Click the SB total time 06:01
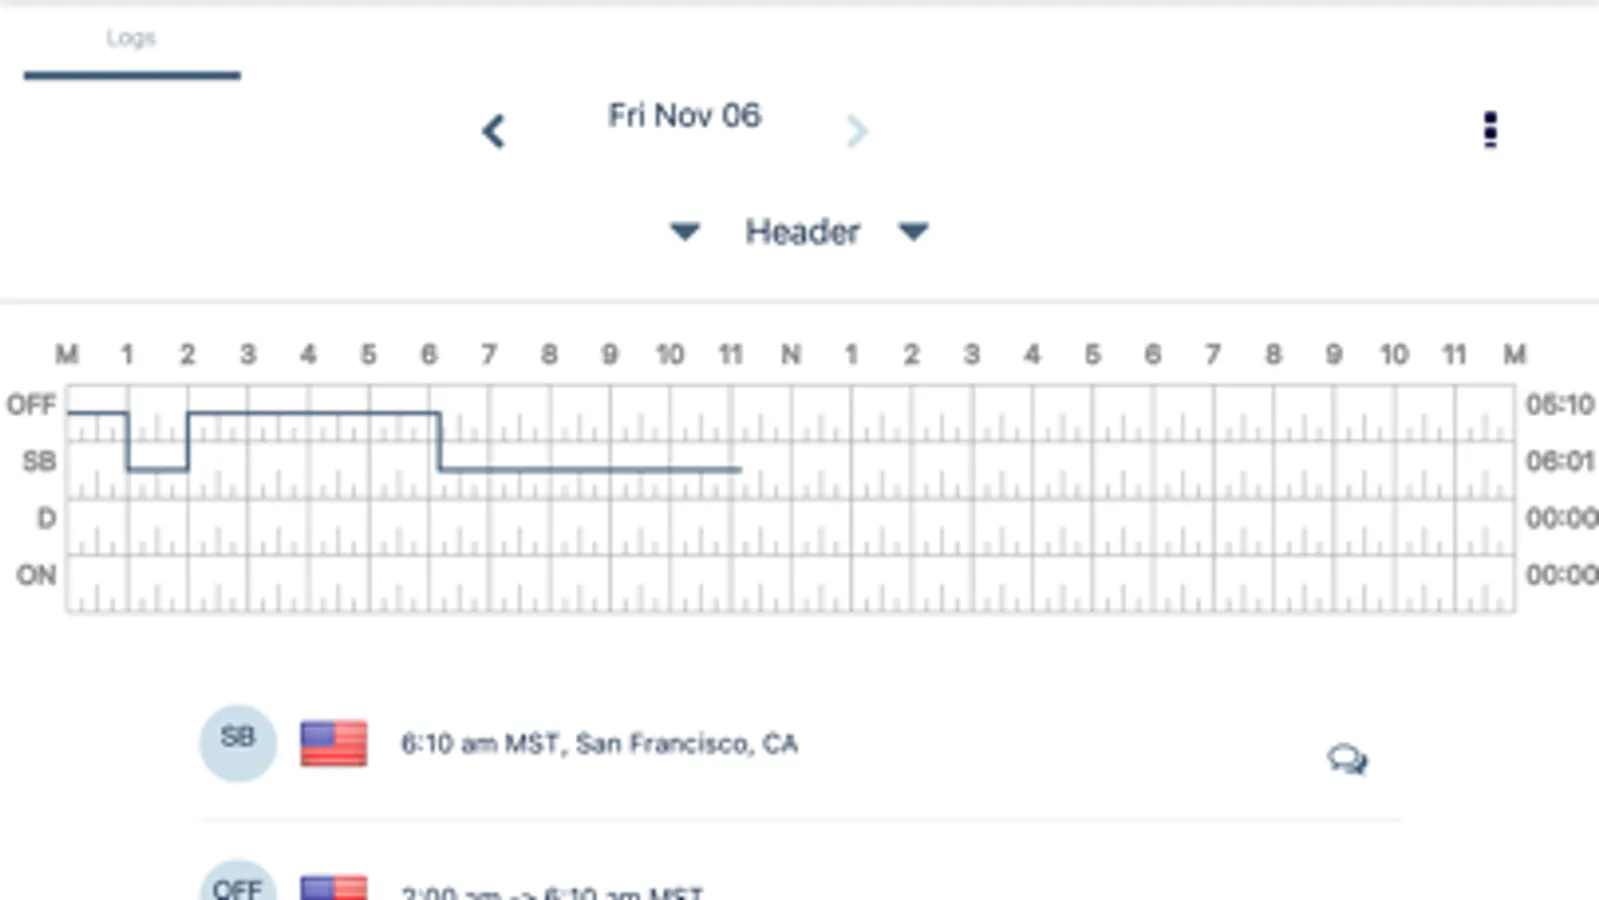The width and height of the screenshot is (1599, 900). 1559,461
